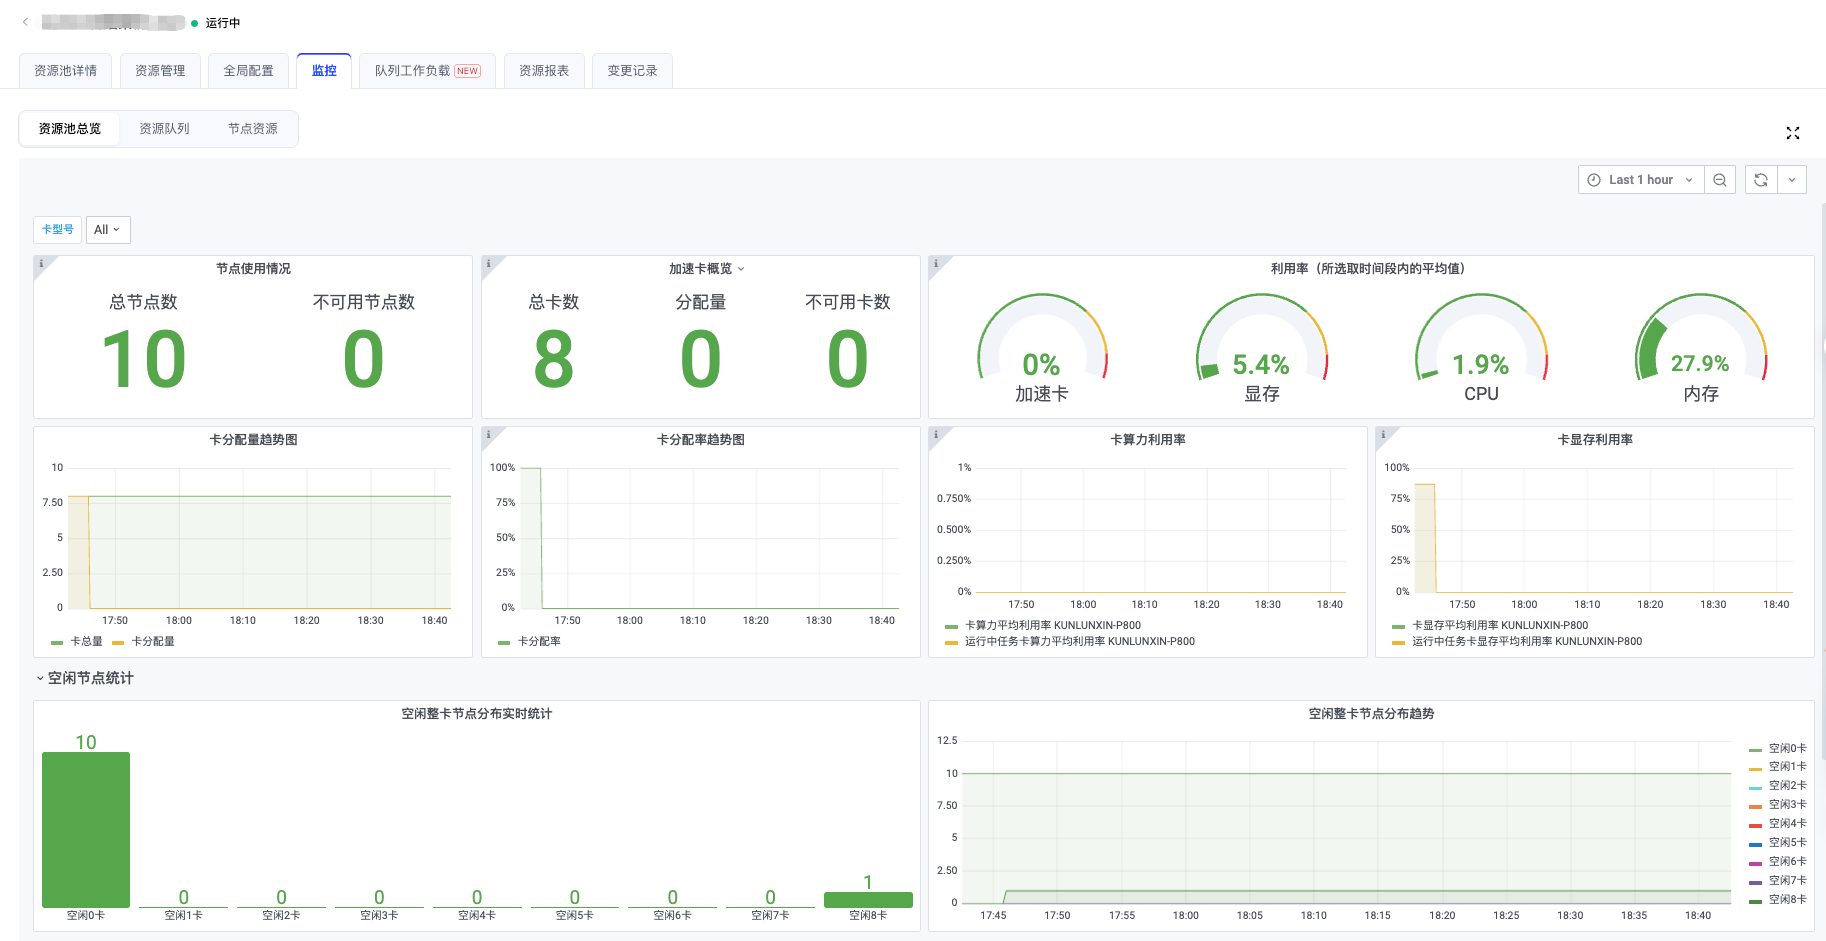Click the 空闲0卡 green bar
This screenshot has height=941, width=1826.
pos(86,829)
